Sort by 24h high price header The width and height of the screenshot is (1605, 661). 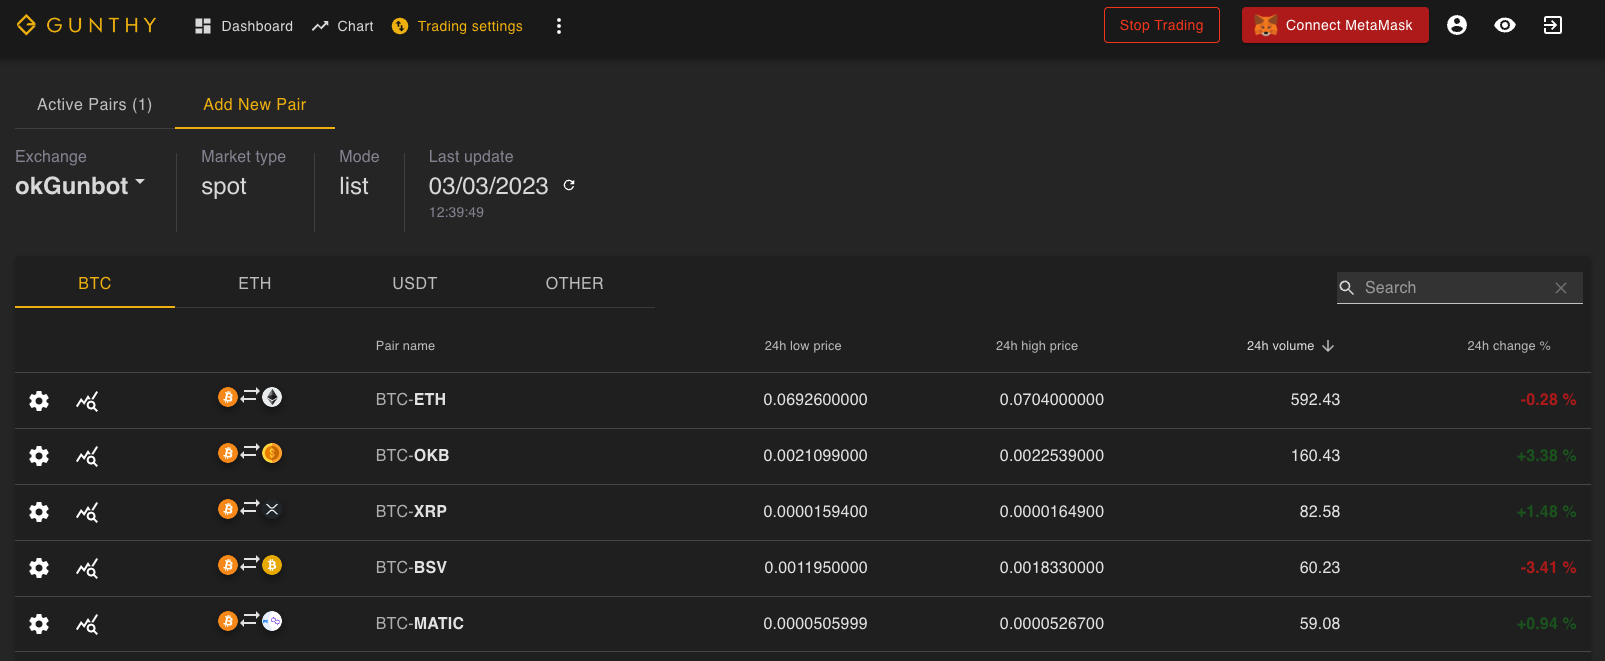1037,346
